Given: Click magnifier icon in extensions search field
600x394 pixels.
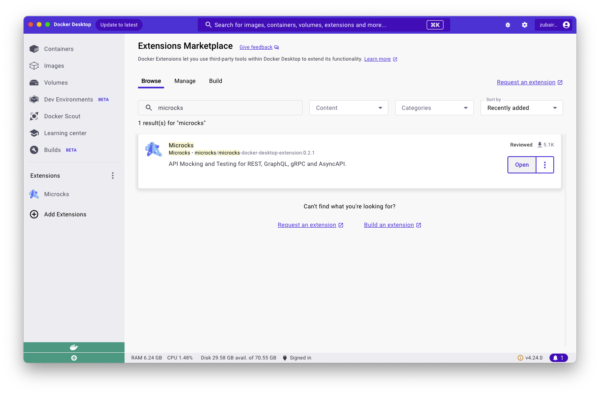Looking at the screenshot, I should (148, 108).
